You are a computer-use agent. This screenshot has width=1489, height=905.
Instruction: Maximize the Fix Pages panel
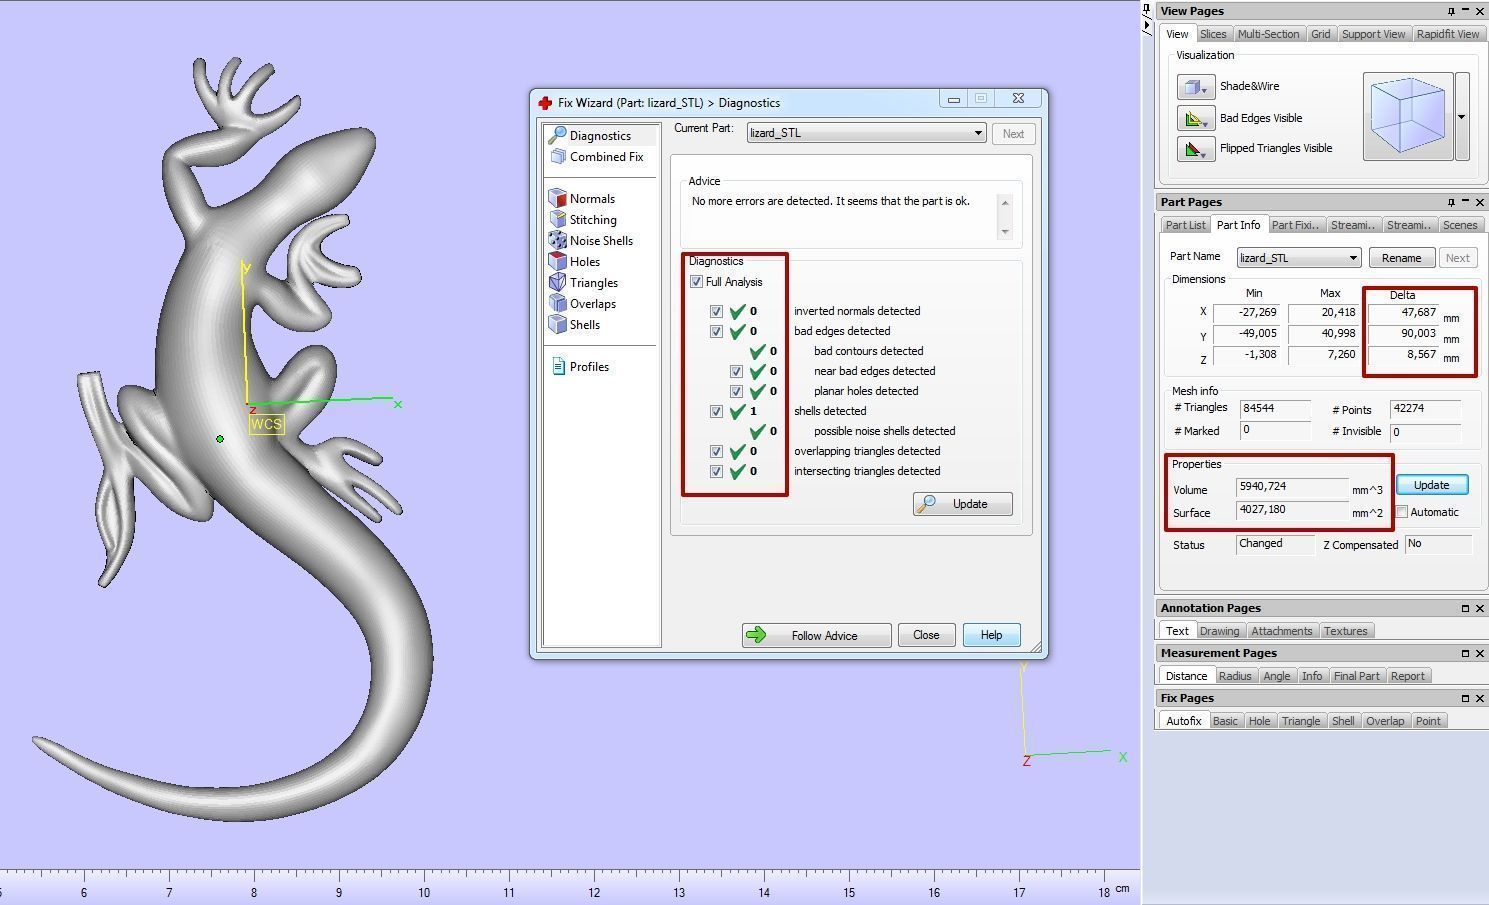click(x=1465, y=698)
